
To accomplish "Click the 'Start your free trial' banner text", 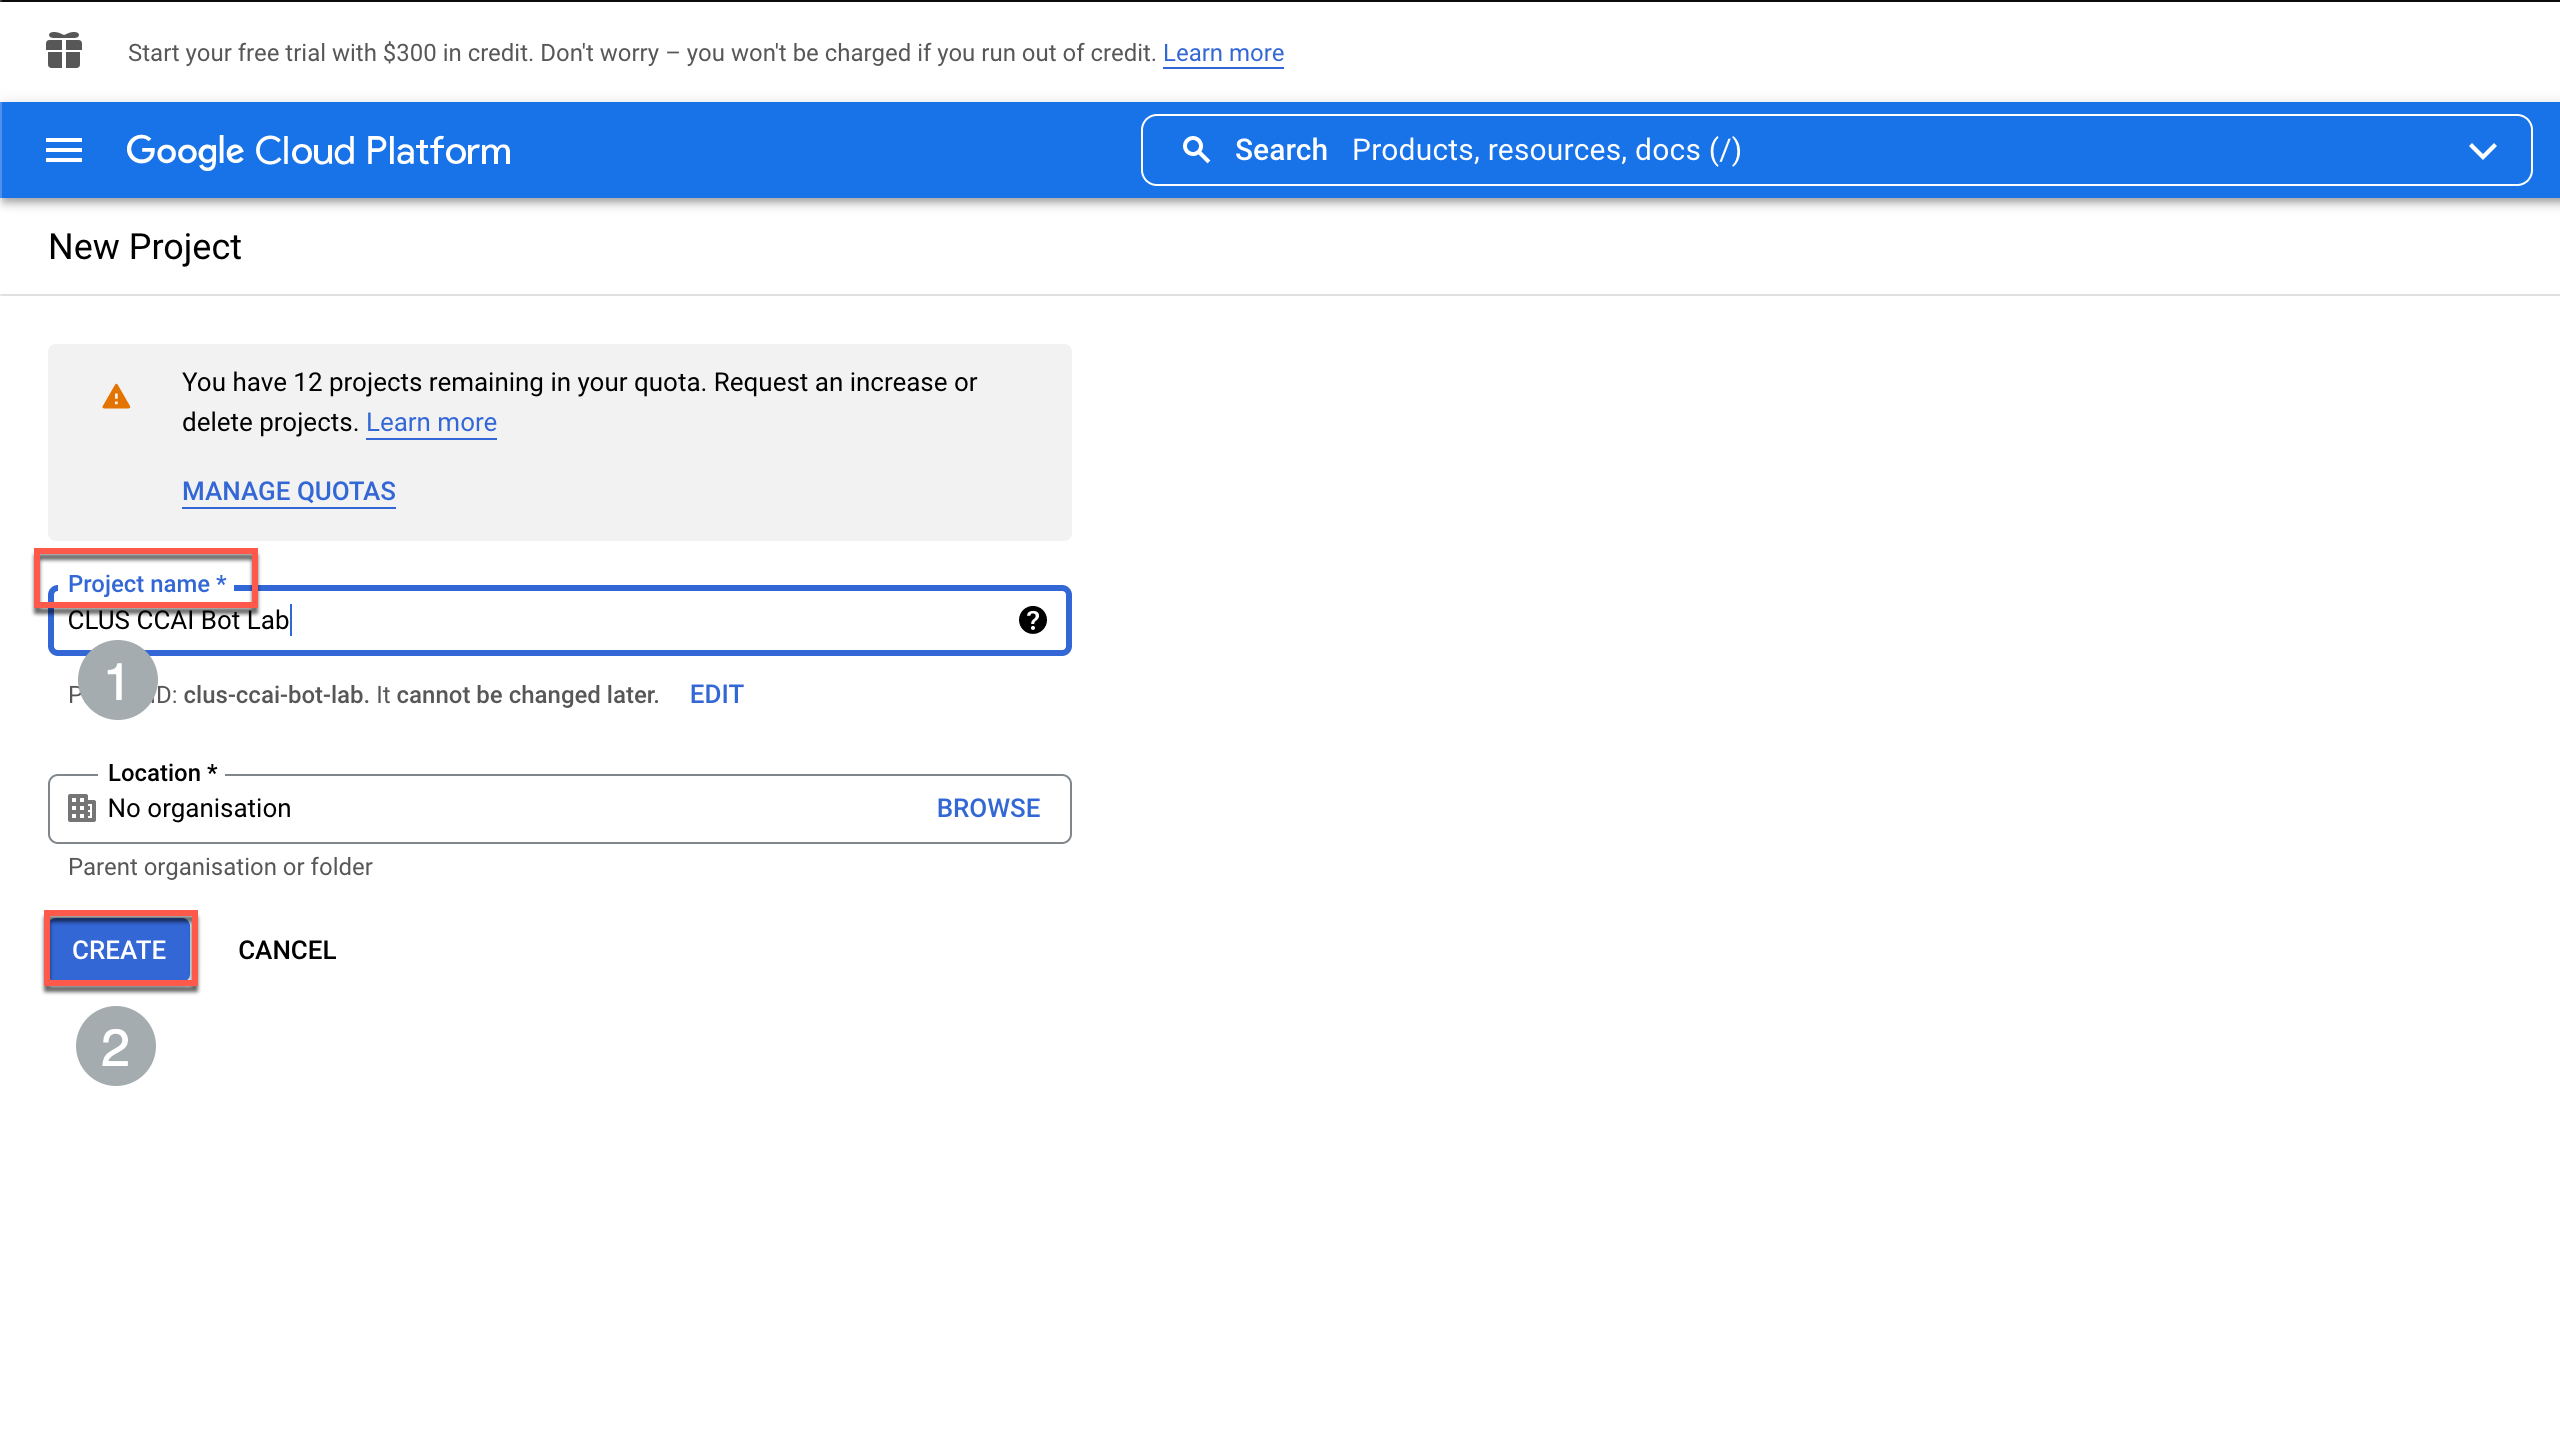I will [642, 53].
